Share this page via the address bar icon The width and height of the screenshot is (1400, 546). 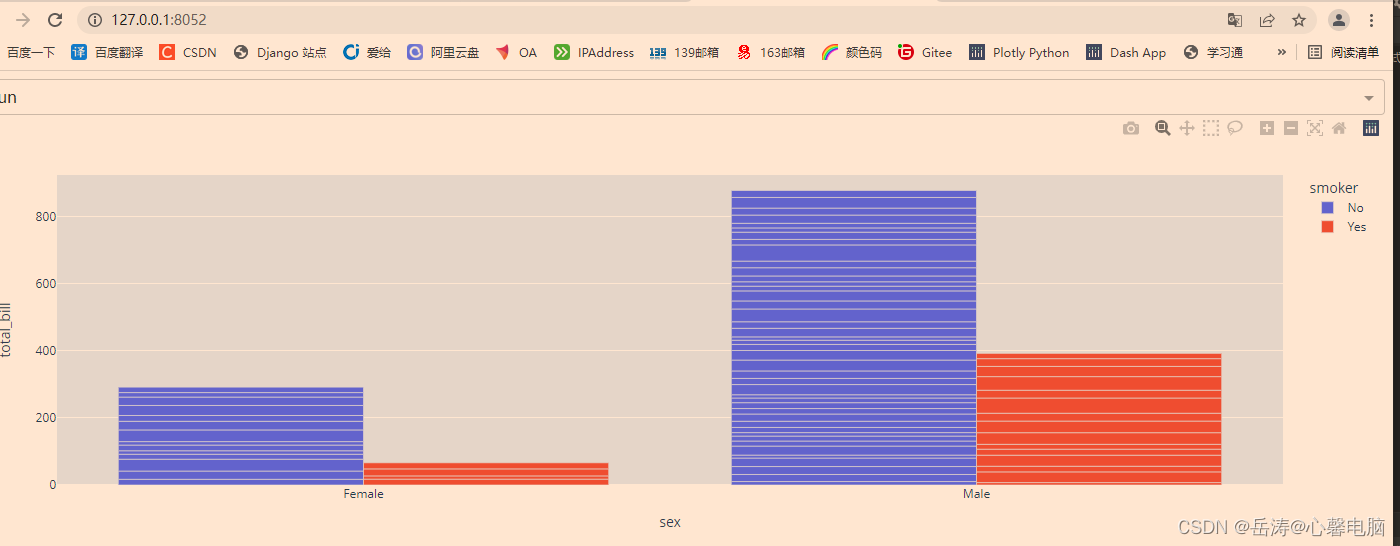pyautogui.click(x=1267, y=20)
